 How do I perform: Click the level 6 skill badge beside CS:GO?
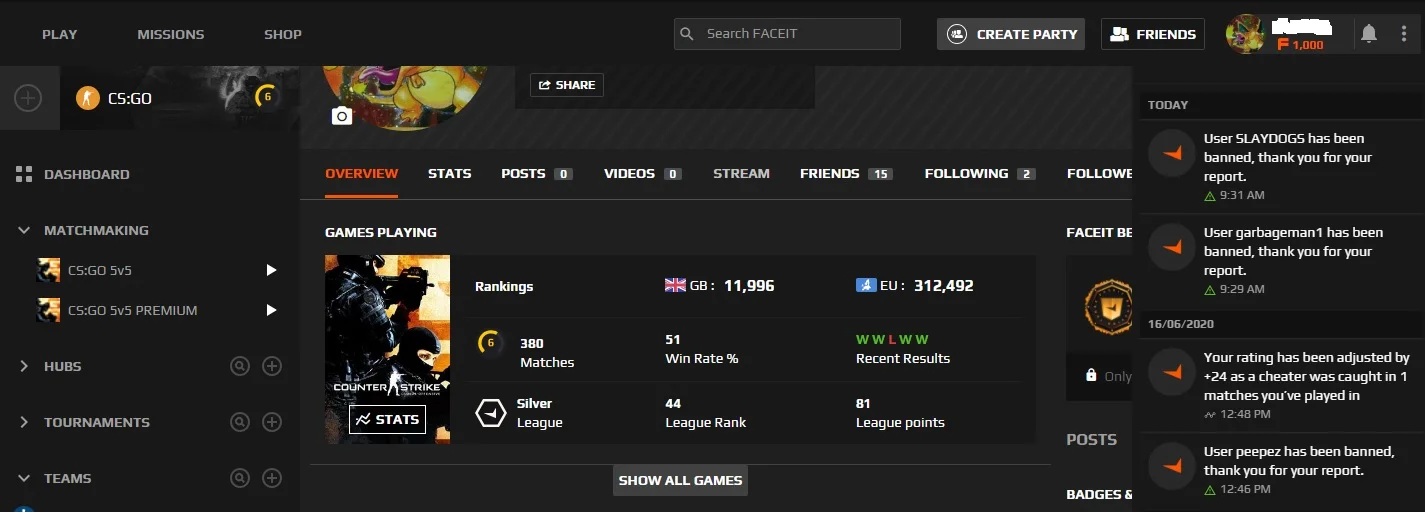click(x=265, y=97)
